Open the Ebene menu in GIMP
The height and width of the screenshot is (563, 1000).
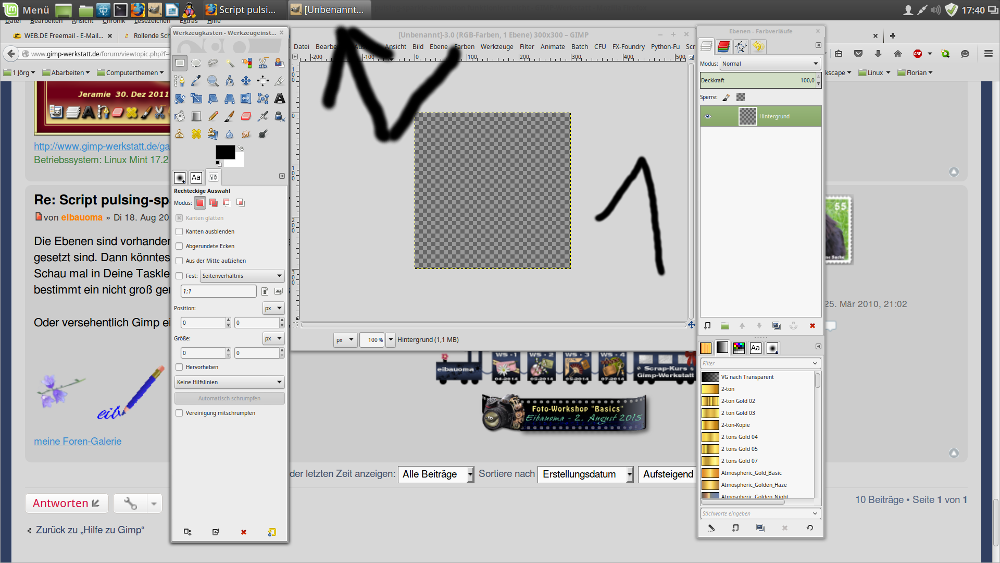[438, 47]
